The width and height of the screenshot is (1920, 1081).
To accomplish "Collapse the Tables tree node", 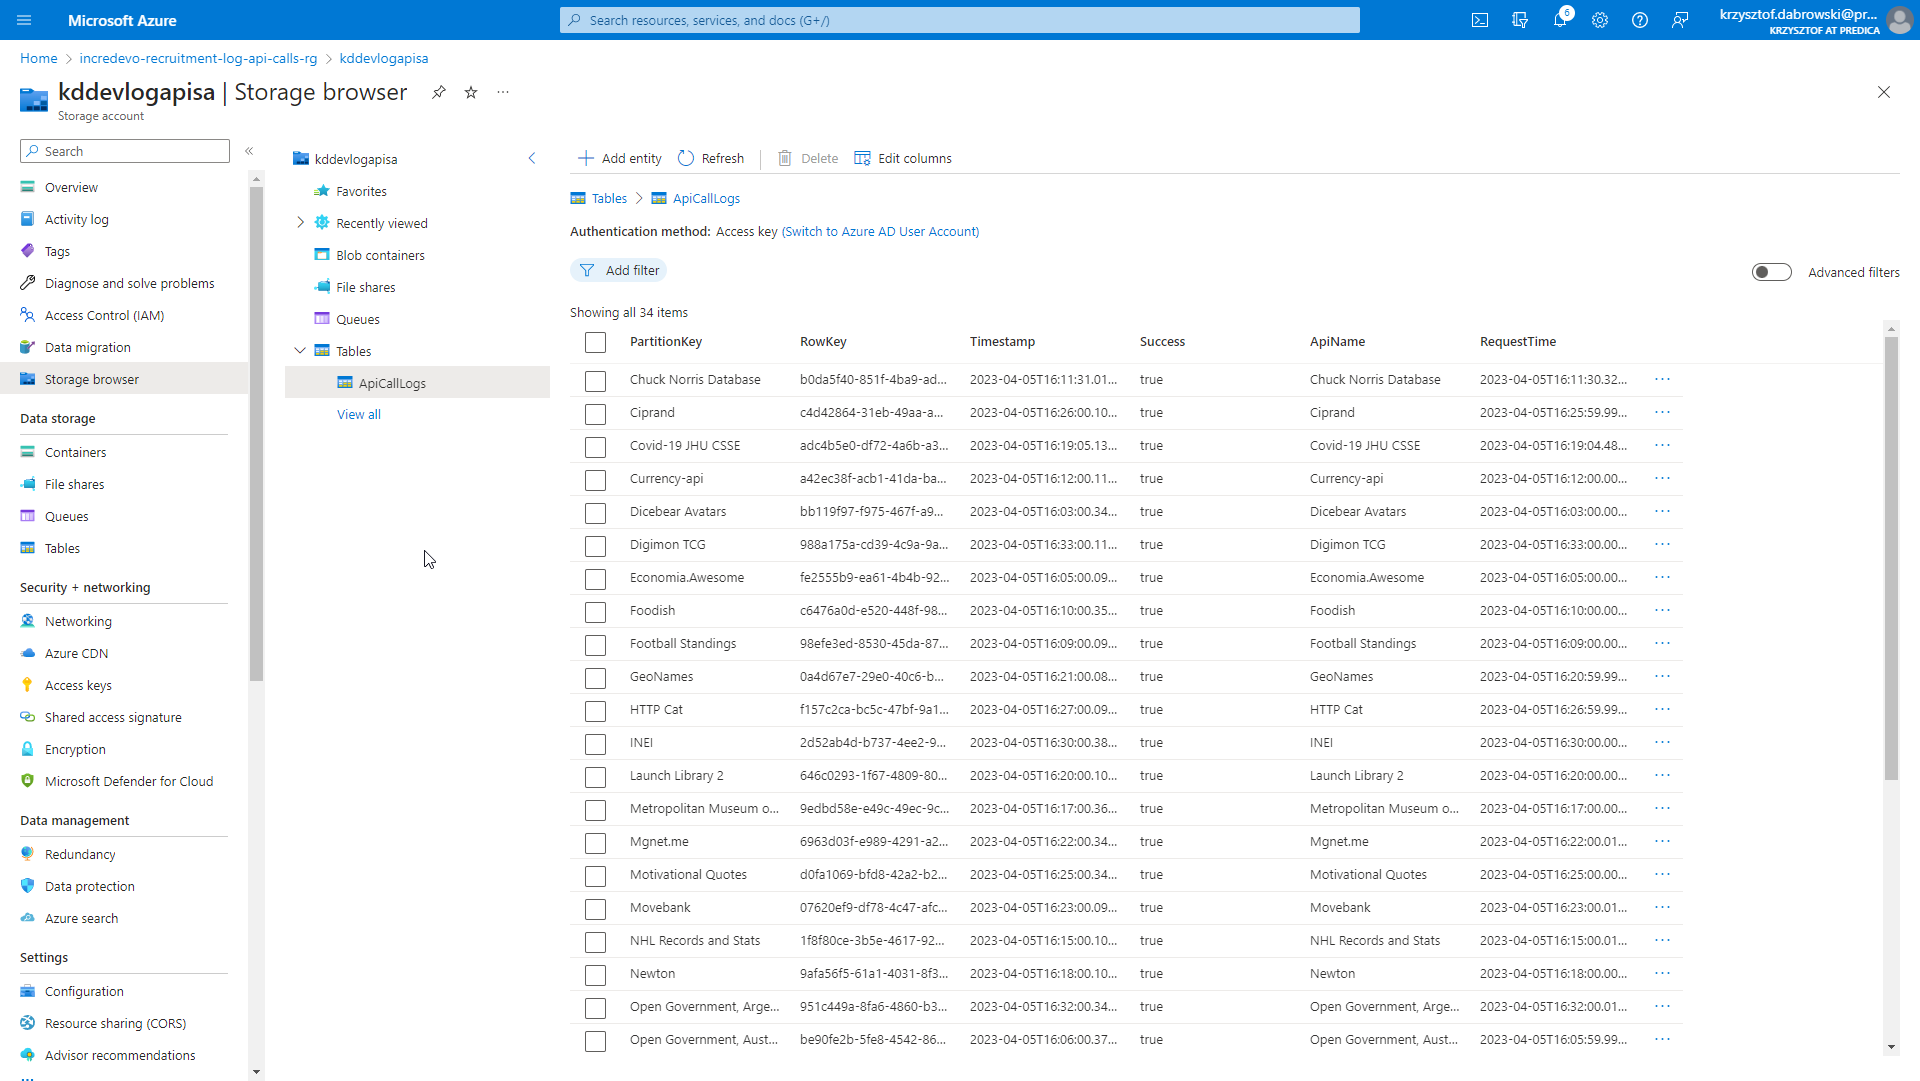I will [300, 351].
